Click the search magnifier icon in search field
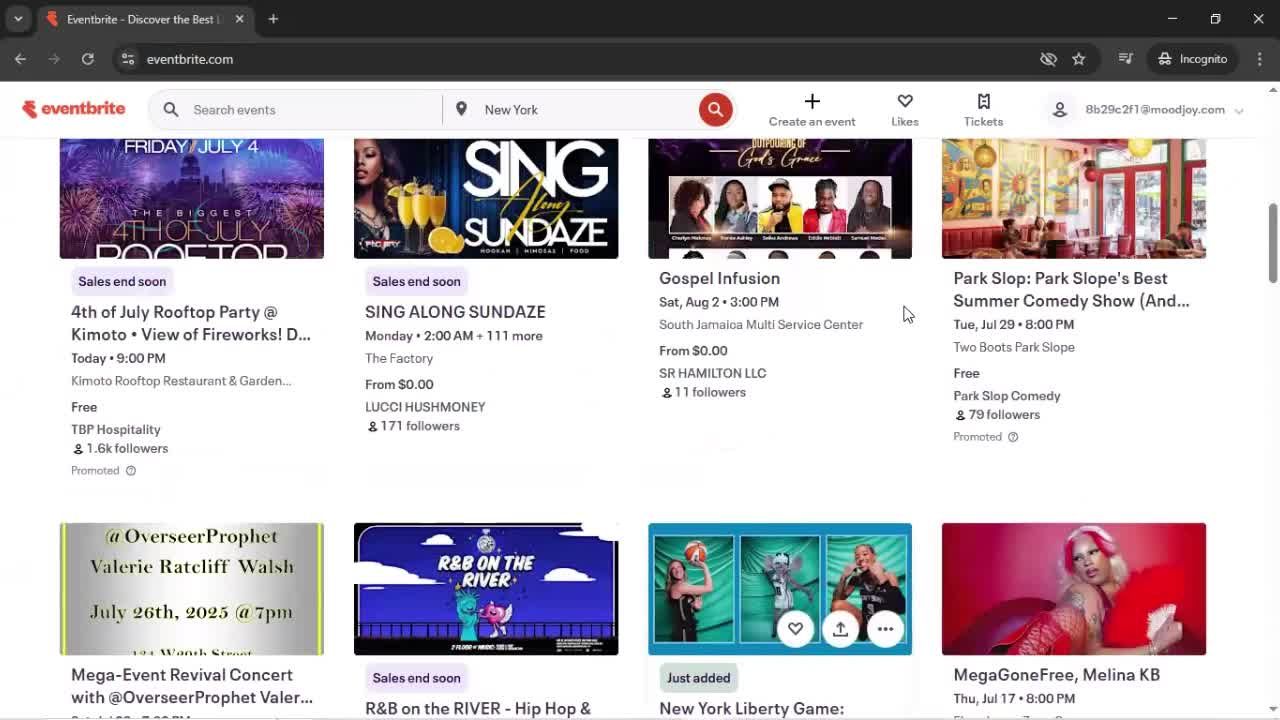 click(171, 110)
